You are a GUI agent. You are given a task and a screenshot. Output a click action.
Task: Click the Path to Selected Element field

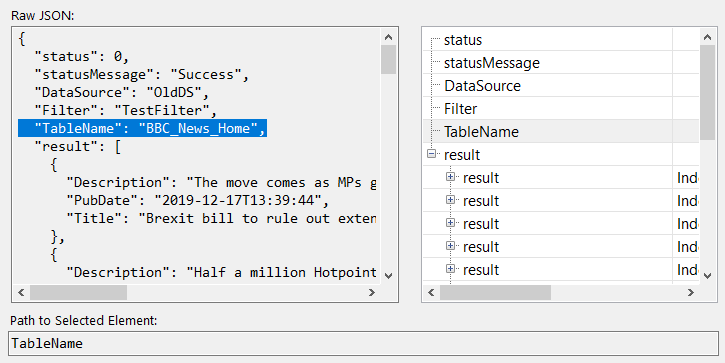[363, 344]
